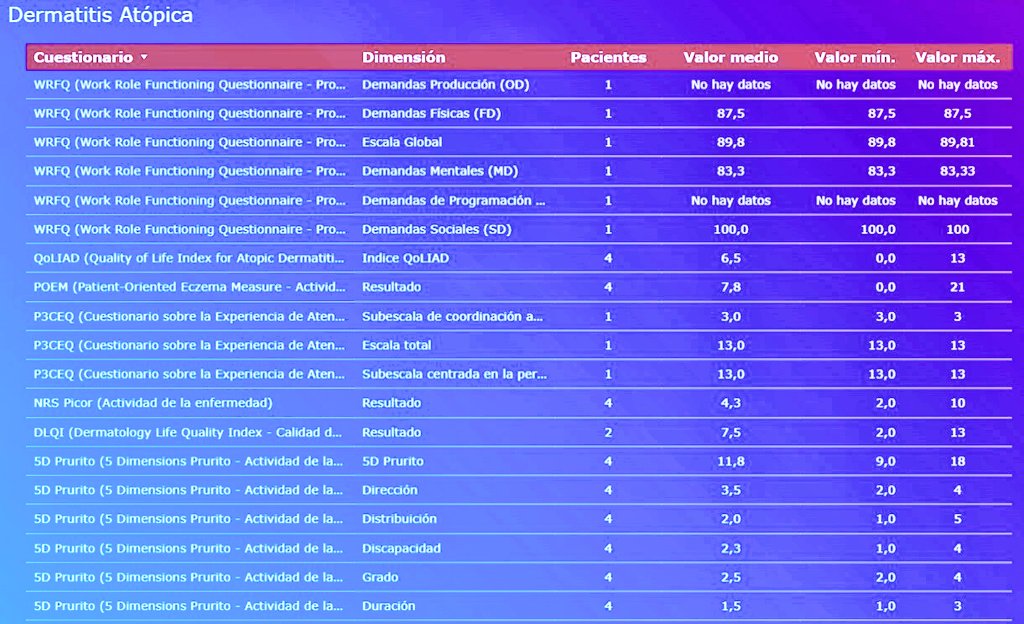Select the 5 maximum value for Distribuición
Screen dimensions: 1024x624
957,519
